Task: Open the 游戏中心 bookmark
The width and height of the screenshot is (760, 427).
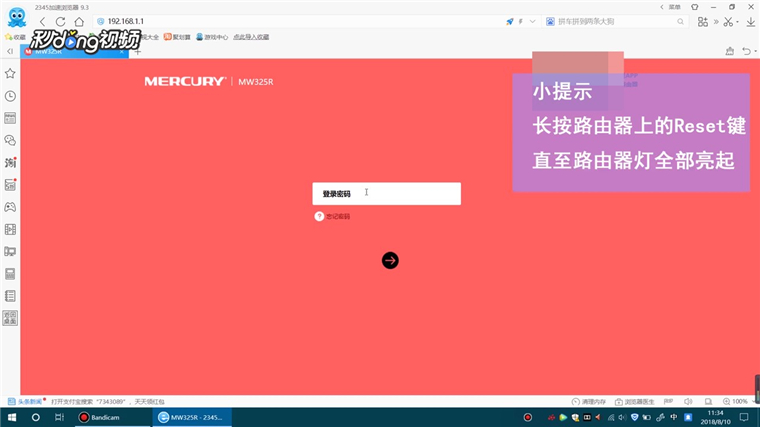Action: pos(212,37)
